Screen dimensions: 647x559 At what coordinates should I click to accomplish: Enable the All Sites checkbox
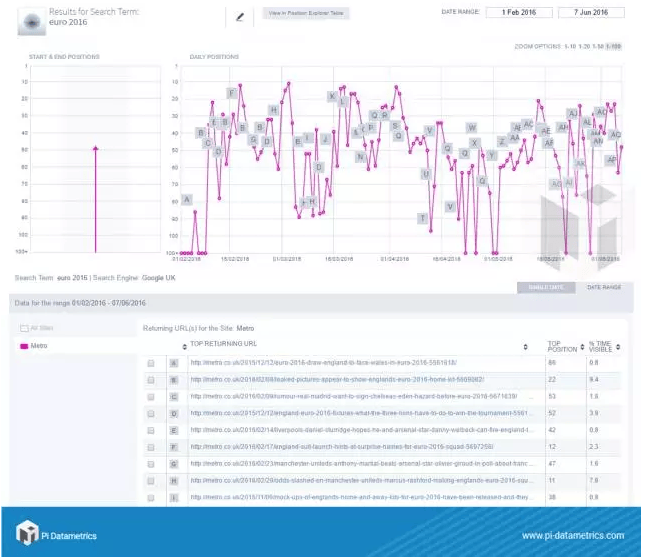pos(25,328)
